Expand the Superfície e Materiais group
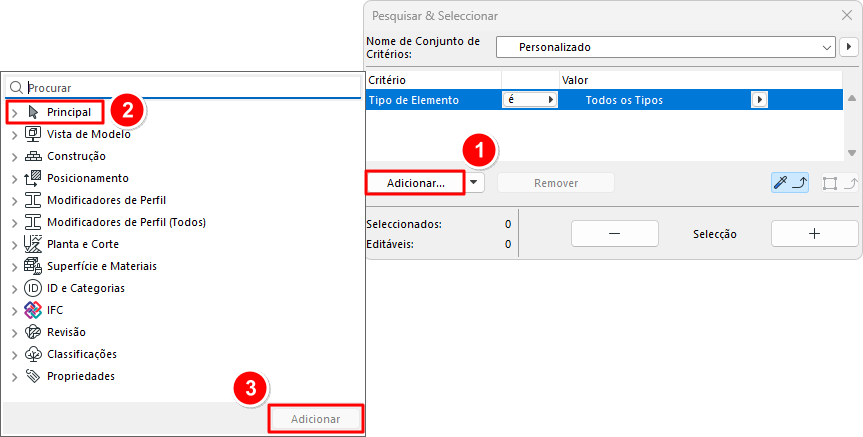The width and height of the screenshot is (863, 437). tap(15, 267)
